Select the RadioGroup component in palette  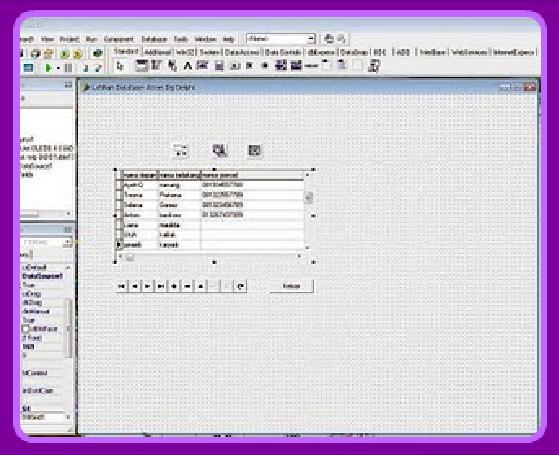tap(342, 66)
